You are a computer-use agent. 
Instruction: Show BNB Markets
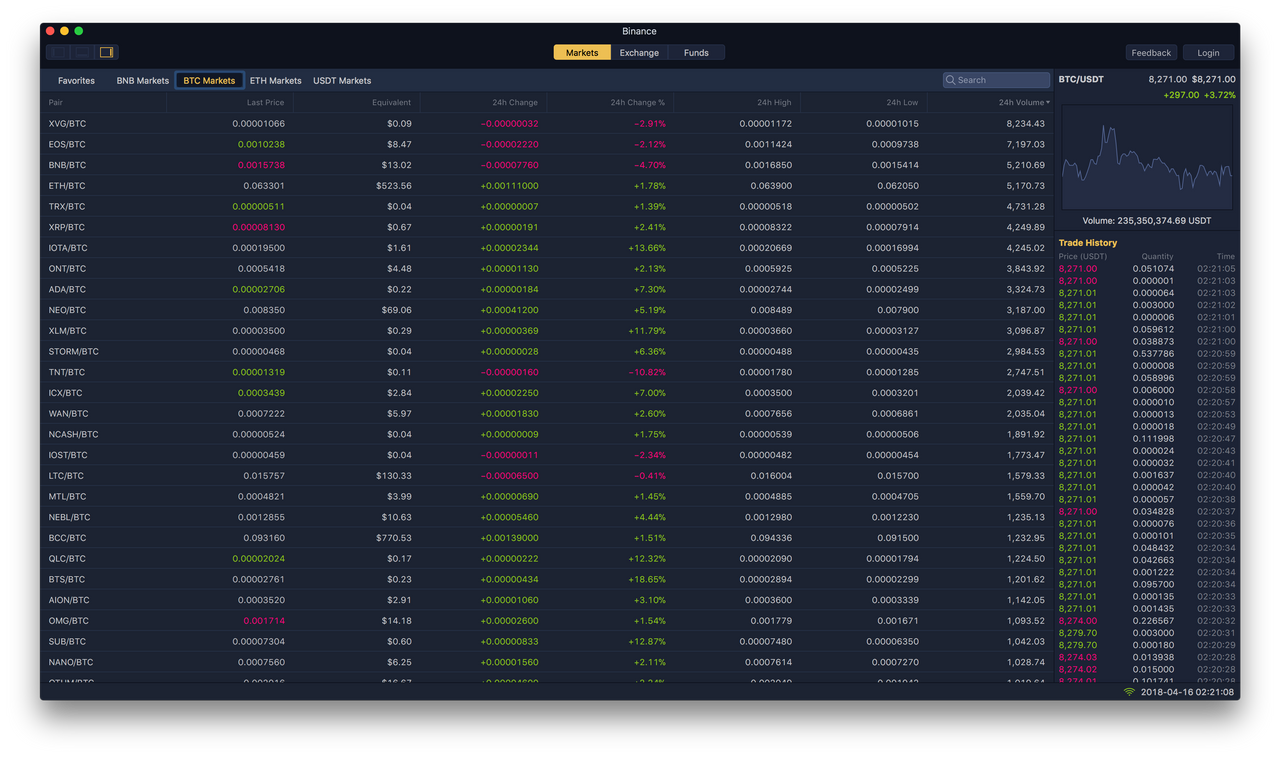tap(143, 80)
